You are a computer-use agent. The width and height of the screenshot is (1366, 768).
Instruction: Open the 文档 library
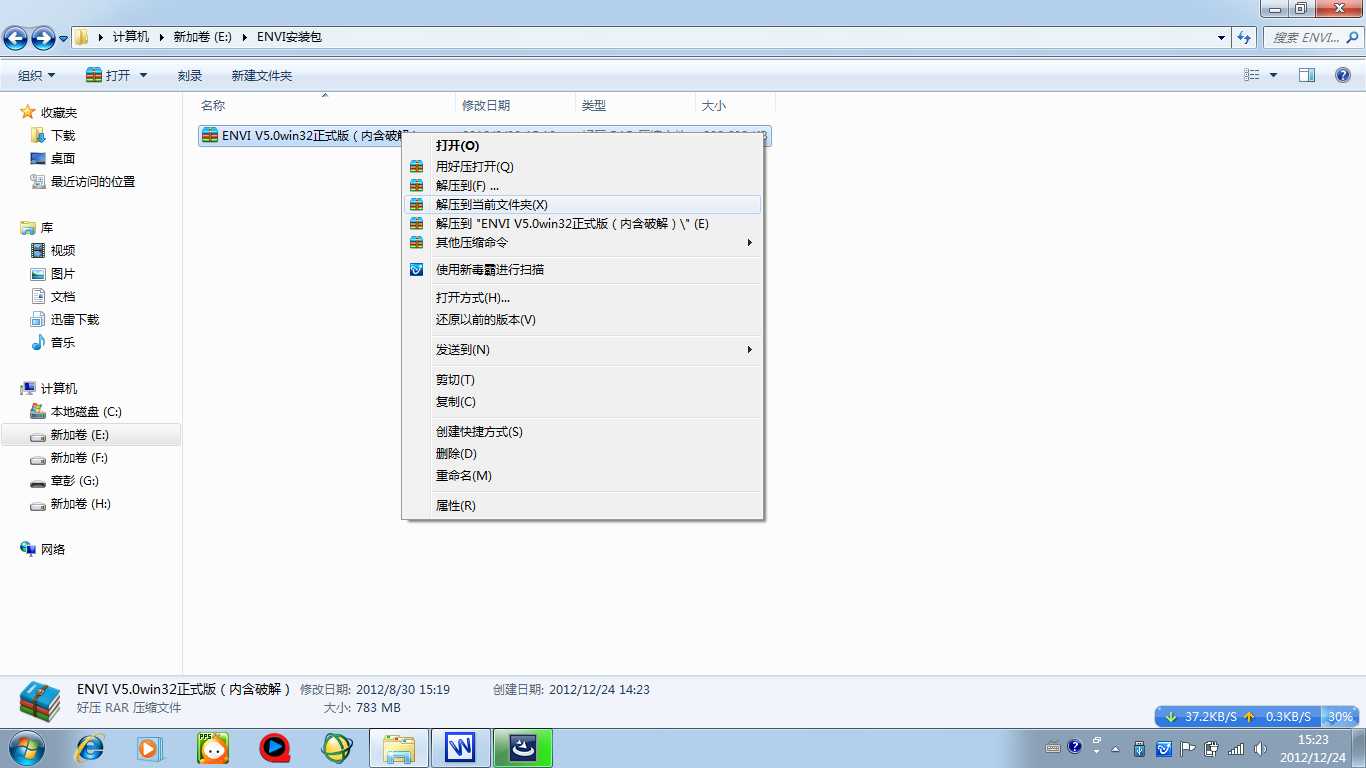[x=62, y=297]
